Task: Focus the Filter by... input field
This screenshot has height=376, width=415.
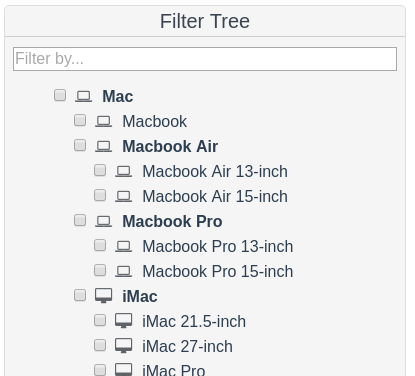Action: pyautogui.click(x=205, y=59)
